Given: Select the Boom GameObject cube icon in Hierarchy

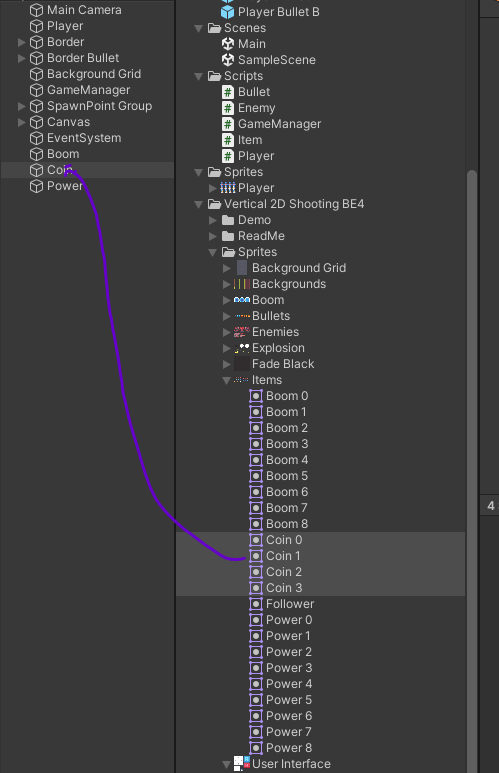Looking at the screenshot, I should point(36,154).
